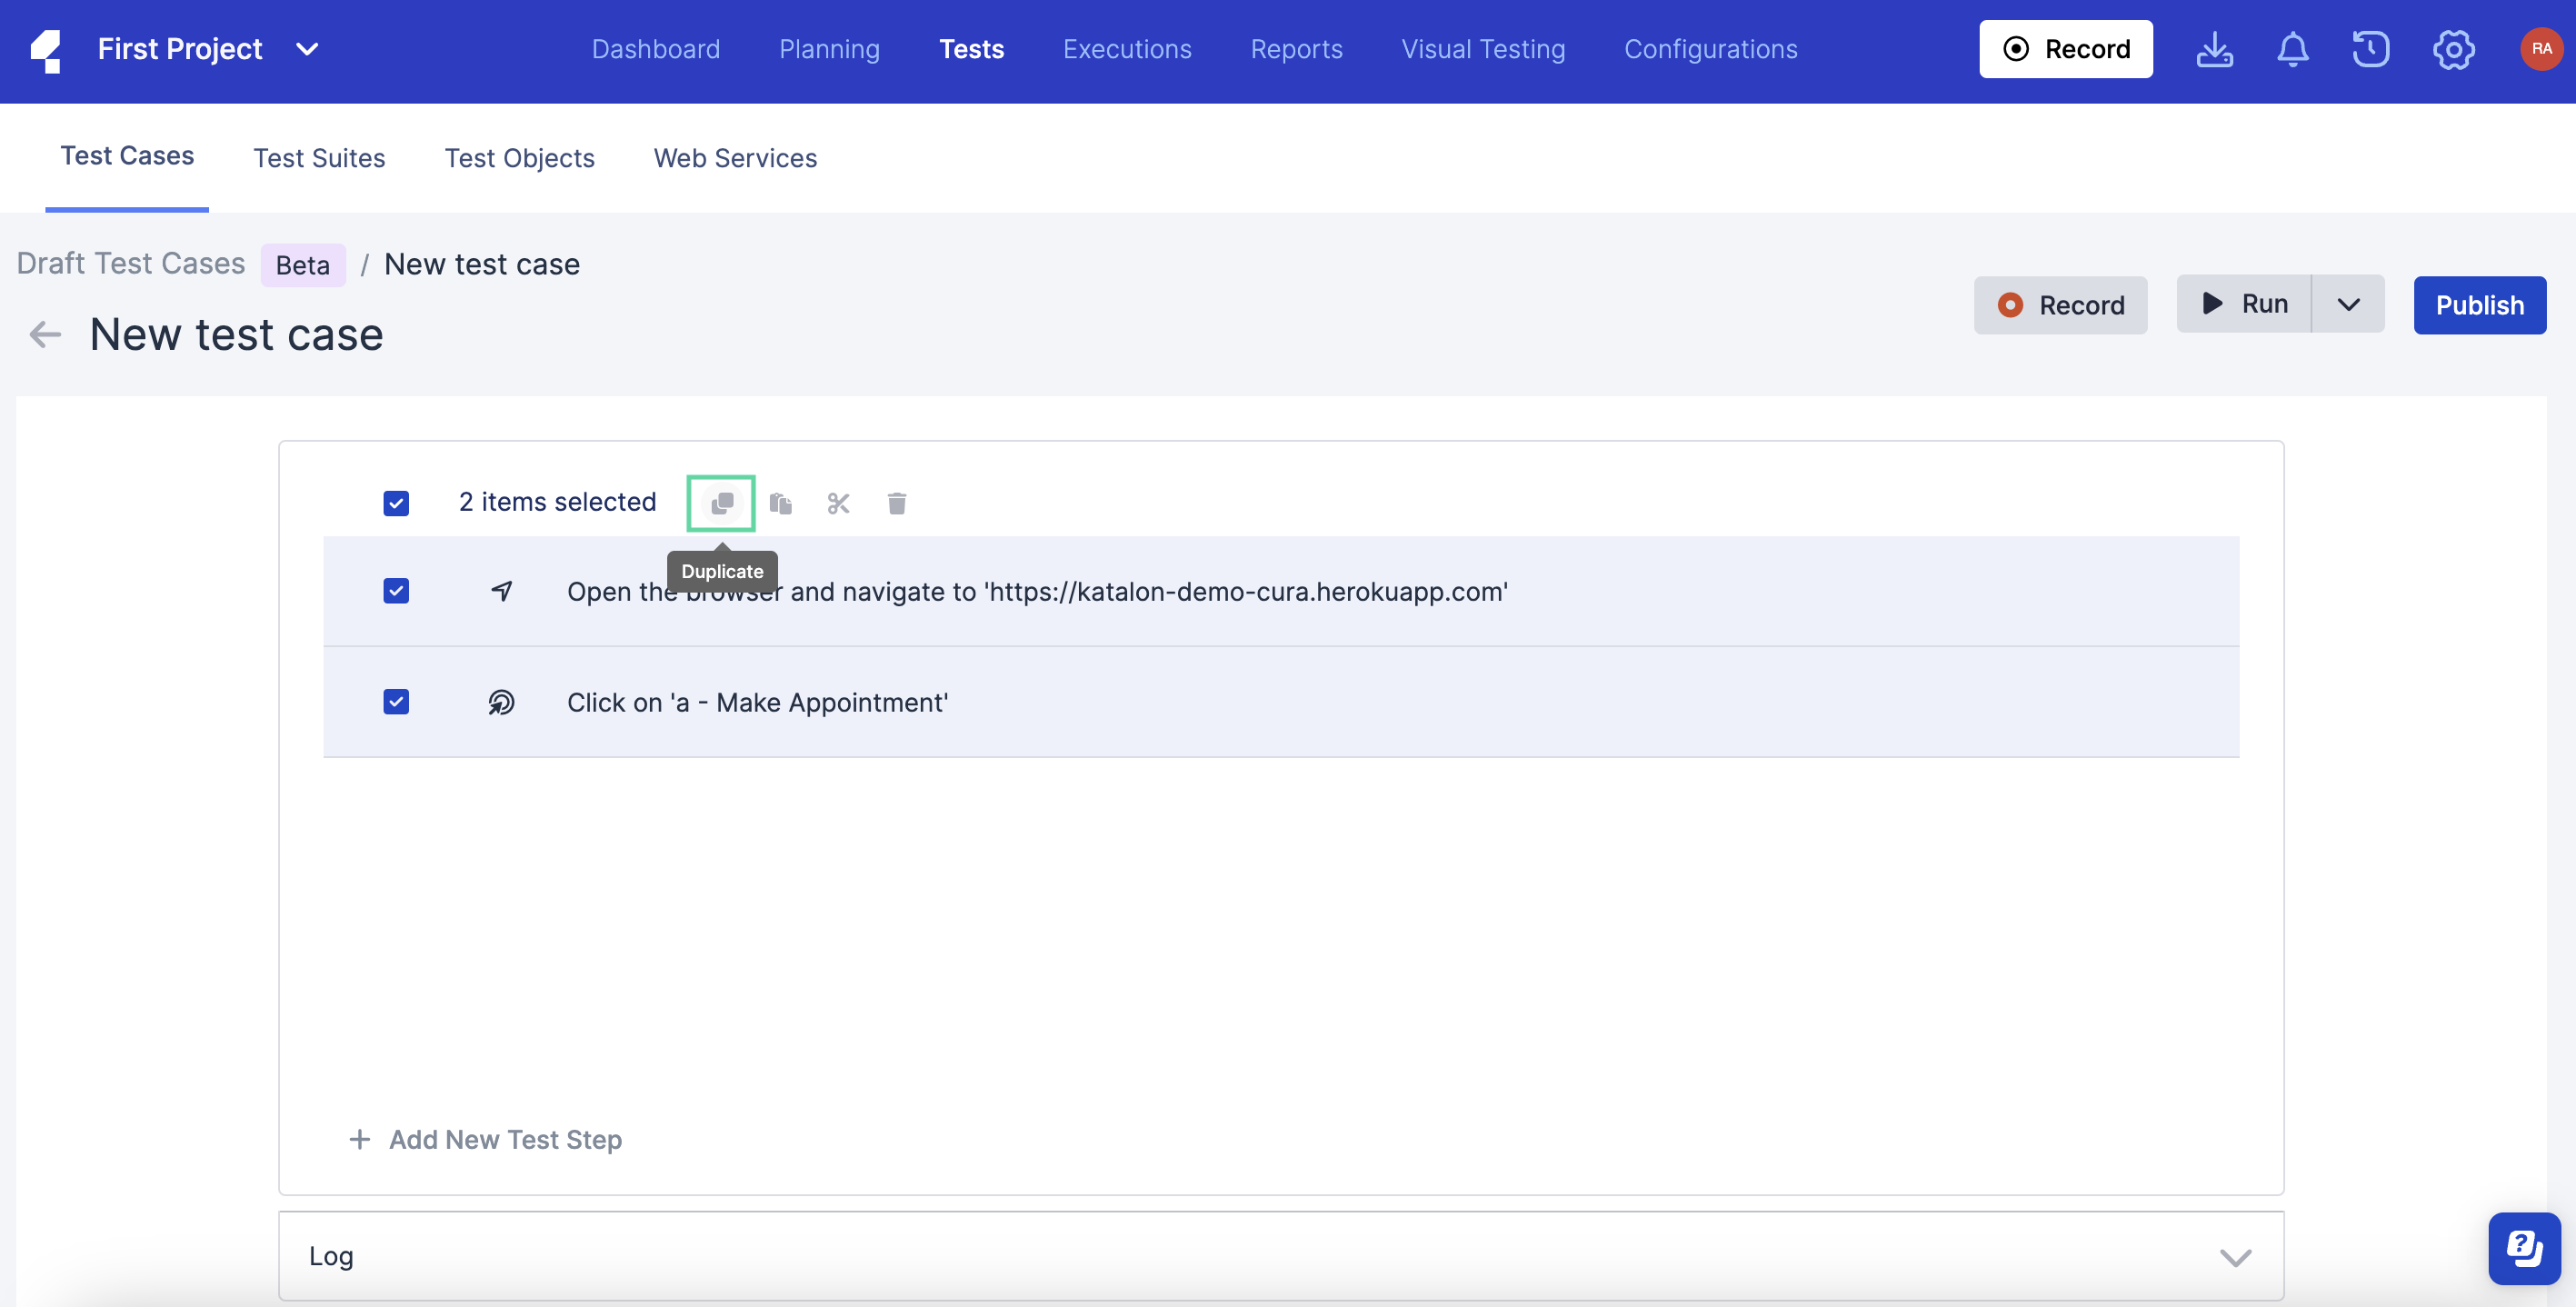This screenshot has height=1307, width=2576.
Task: Open the history clock icon
Action: [2371, 49]
